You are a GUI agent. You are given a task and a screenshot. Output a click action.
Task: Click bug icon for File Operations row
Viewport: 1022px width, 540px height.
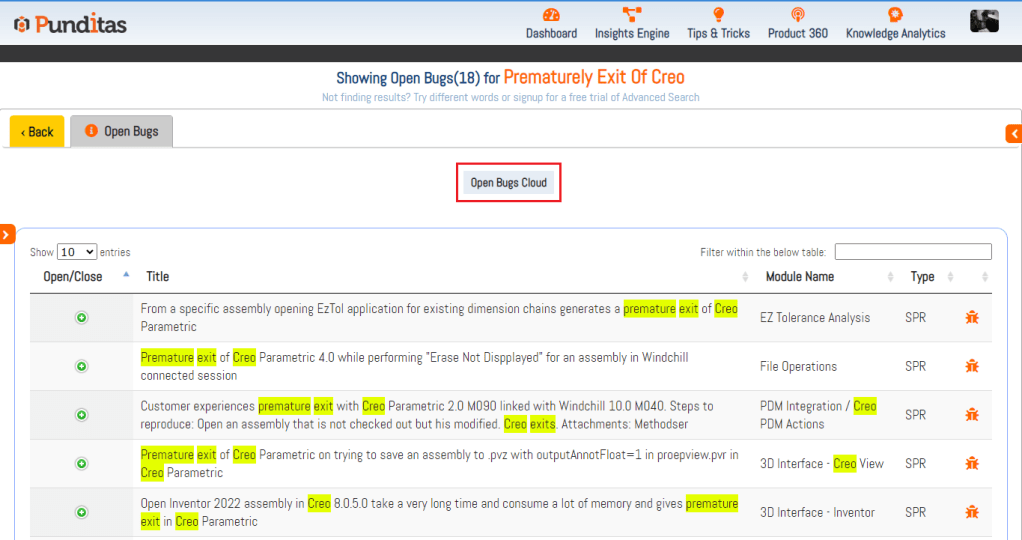pos(972,366)
